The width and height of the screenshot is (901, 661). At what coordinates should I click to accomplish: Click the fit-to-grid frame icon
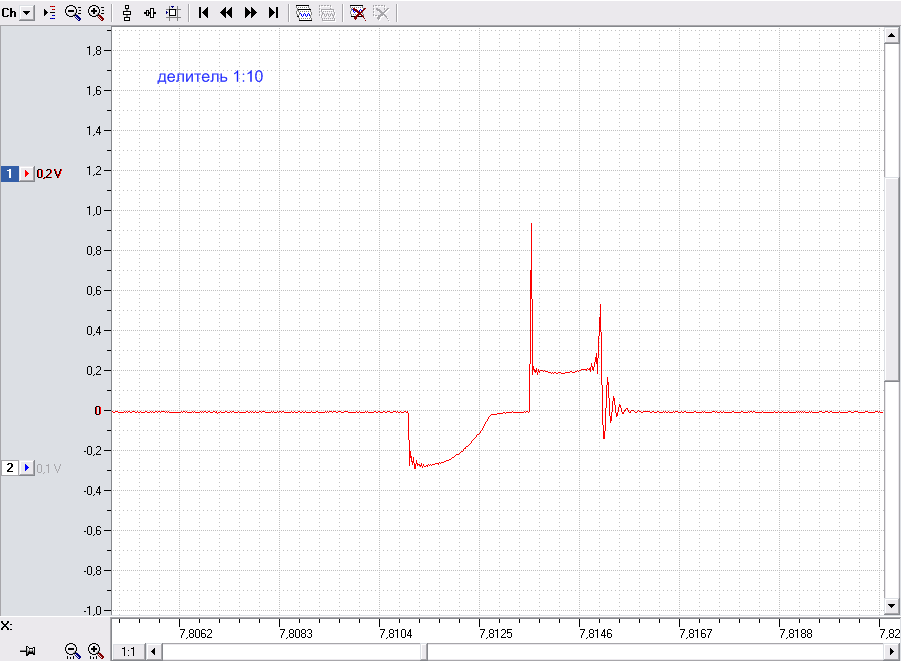[x=173, y=13]
